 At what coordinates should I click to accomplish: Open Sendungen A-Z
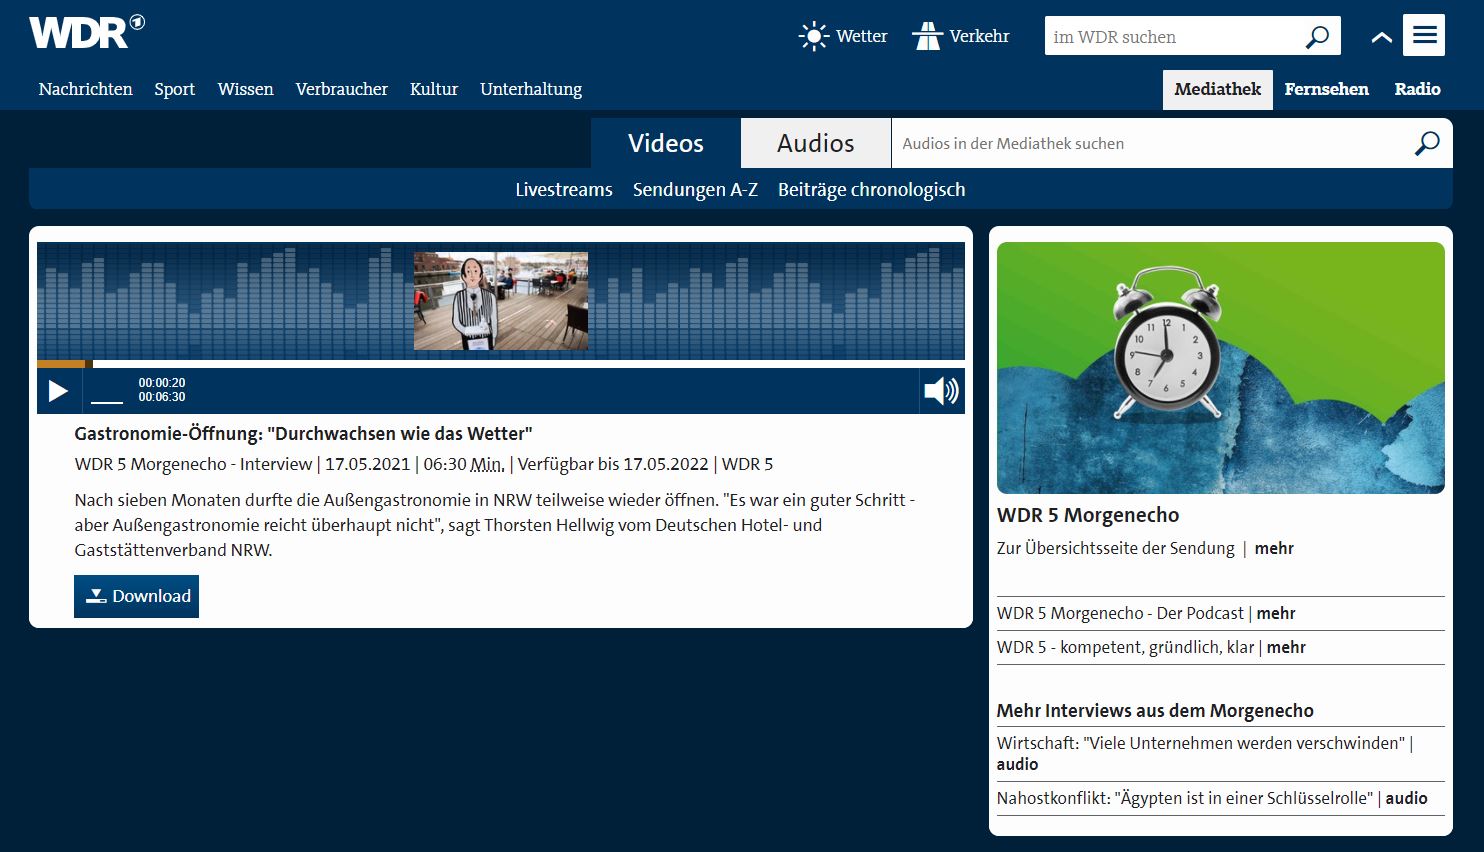pos(695,189)
